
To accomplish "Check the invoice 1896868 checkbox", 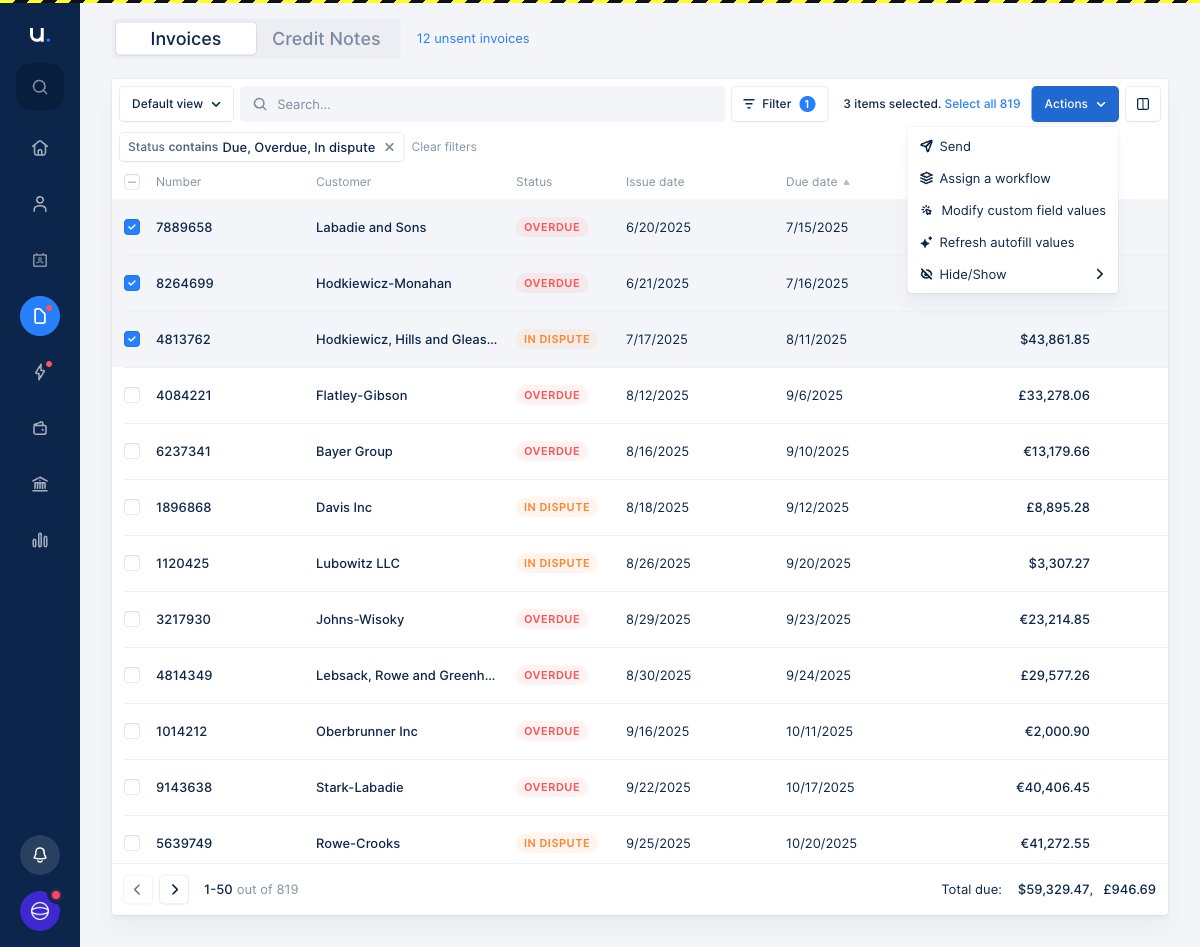I will coord(132,507).
